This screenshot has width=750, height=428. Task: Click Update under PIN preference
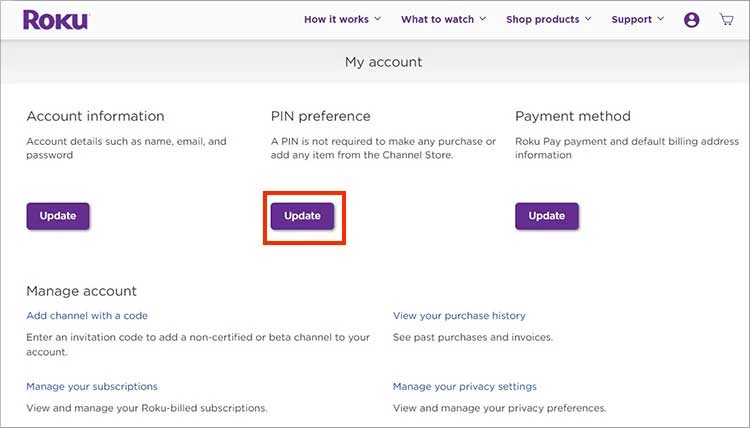pyautogui.click(x=302, y=216)
